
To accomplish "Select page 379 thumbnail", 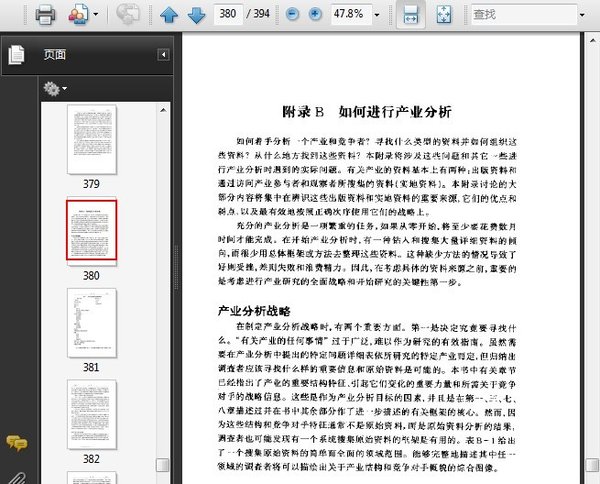I will pyautogui.click(x=92, y=139).
